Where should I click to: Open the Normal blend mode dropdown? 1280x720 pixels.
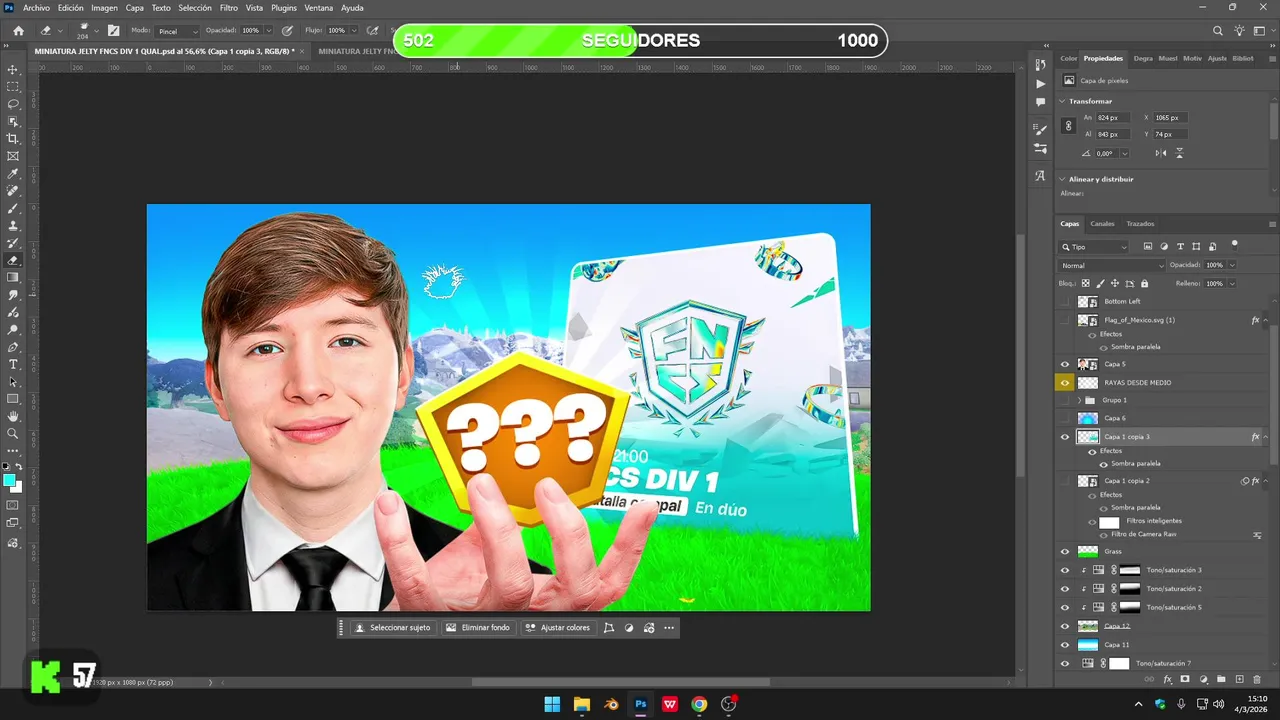click(x=1112, y=265)
